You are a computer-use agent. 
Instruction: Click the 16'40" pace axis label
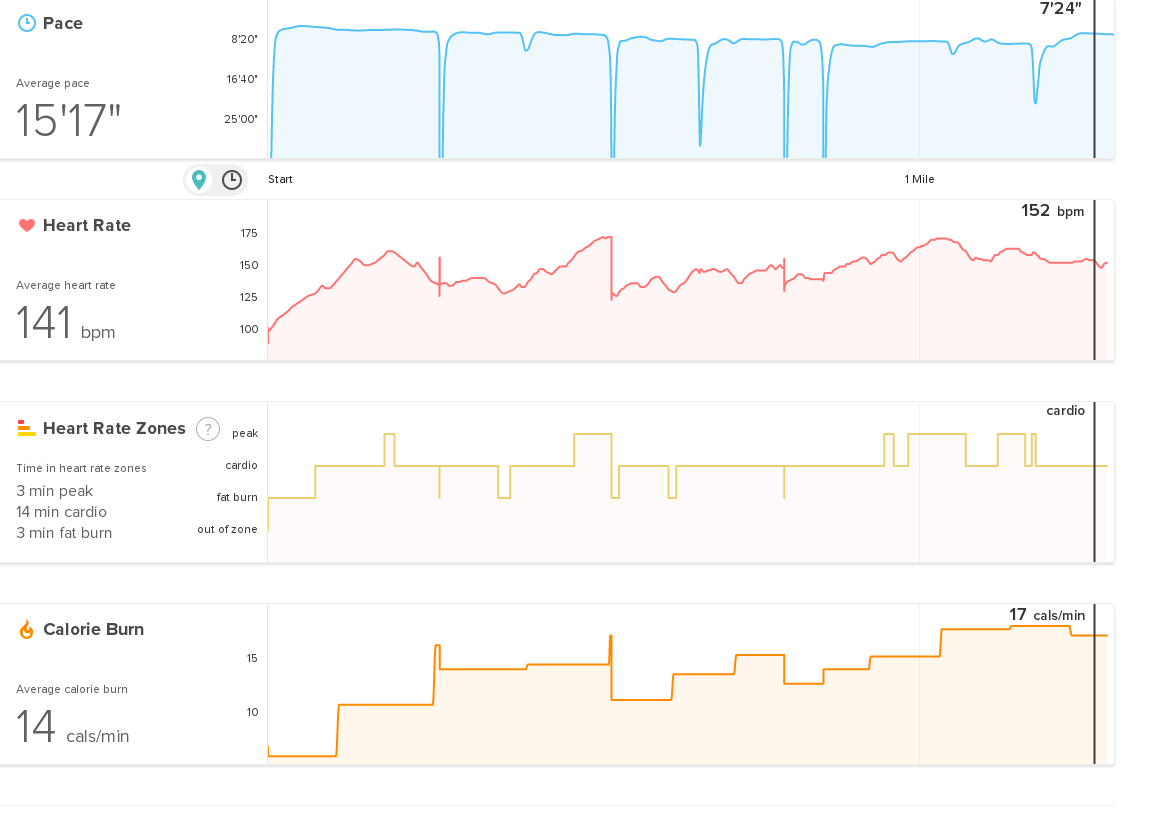tap(242, 79)
